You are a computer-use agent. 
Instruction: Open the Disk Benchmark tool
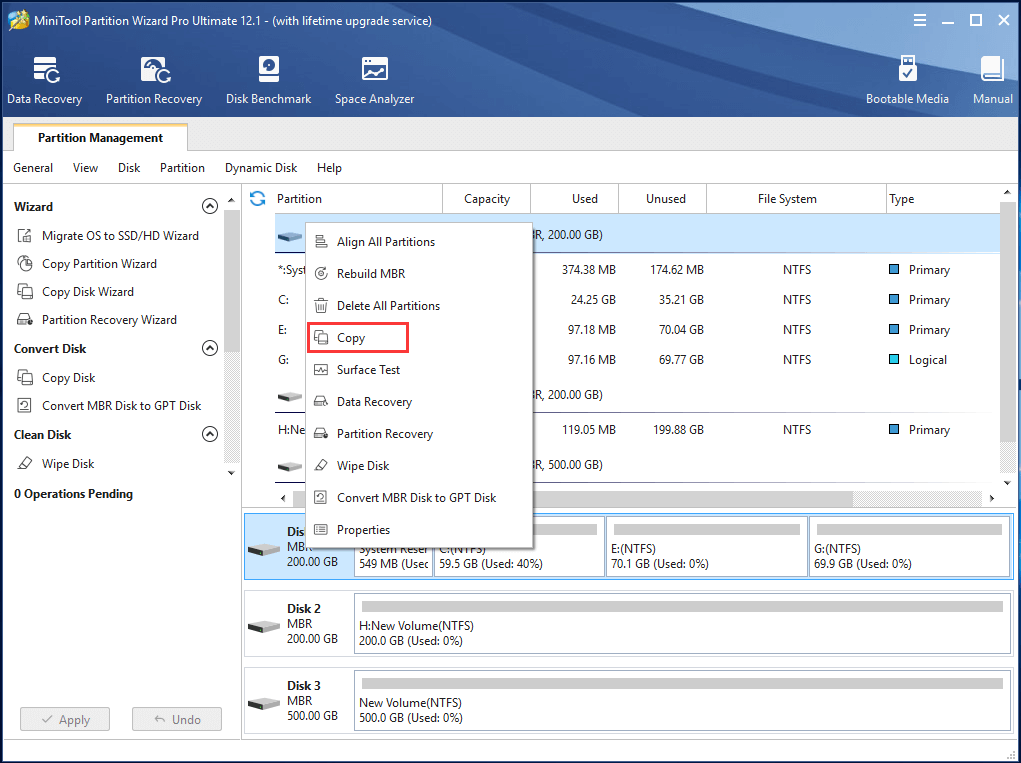coord(268,70)
